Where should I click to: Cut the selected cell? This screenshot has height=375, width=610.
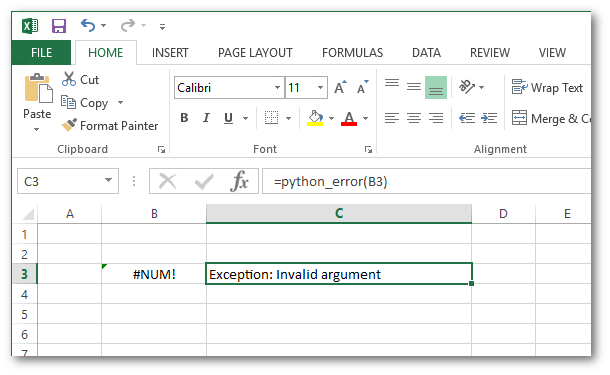click(81, 79)
